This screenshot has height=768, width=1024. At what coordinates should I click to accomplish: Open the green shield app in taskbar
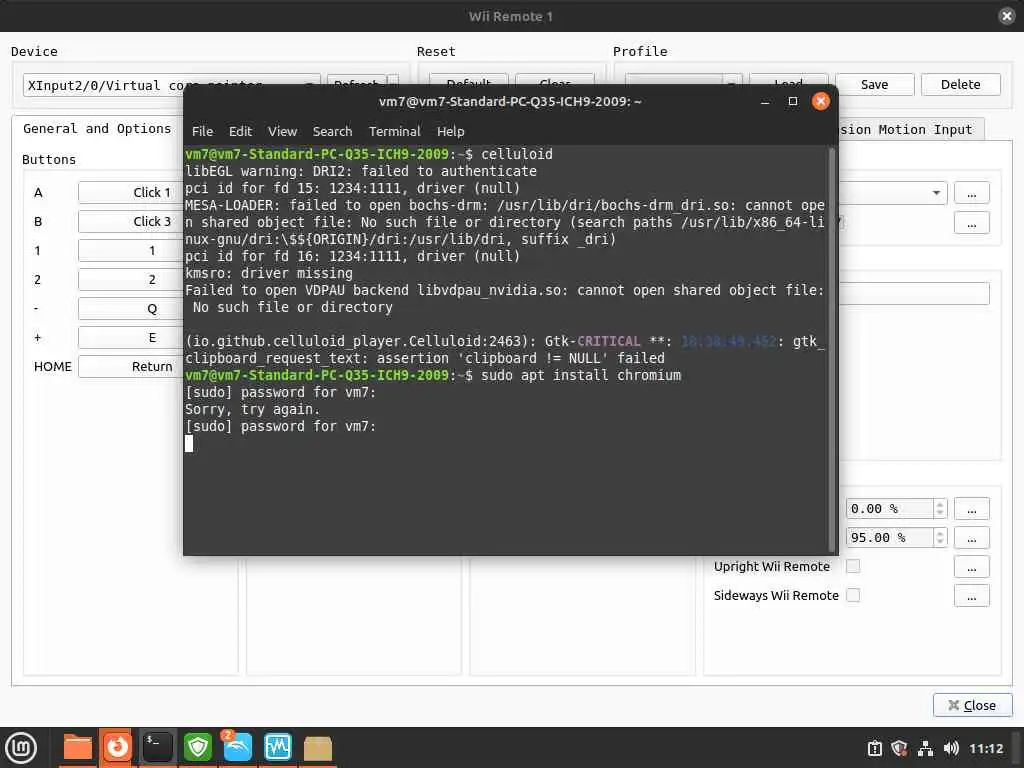(198, 747)
